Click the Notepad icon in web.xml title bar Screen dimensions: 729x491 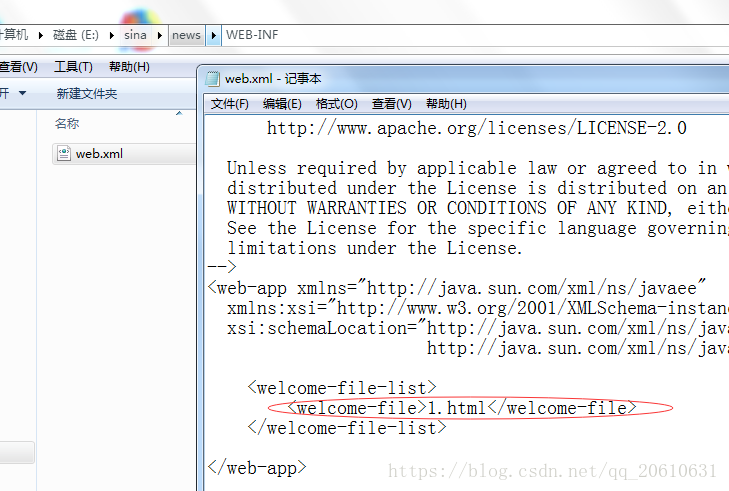[x=212, y=79]
